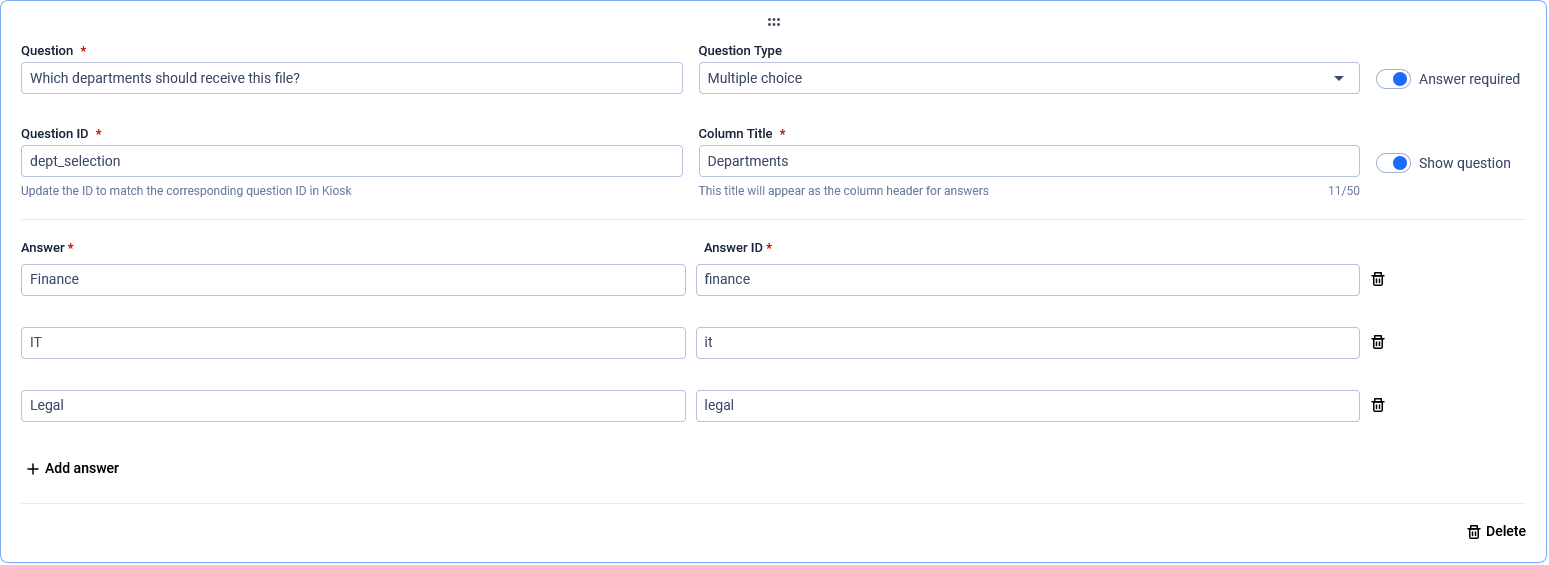Click the Multiple choice dropdown arrow
This screenshot has height=565, width=1549.
tap(1339, 78)
